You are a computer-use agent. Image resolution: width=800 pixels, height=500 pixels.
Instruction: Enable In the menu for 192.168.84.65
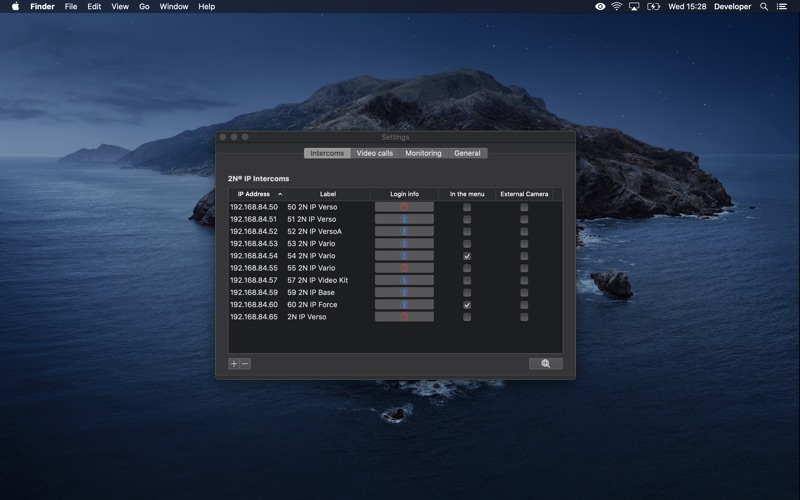point(467,317)
